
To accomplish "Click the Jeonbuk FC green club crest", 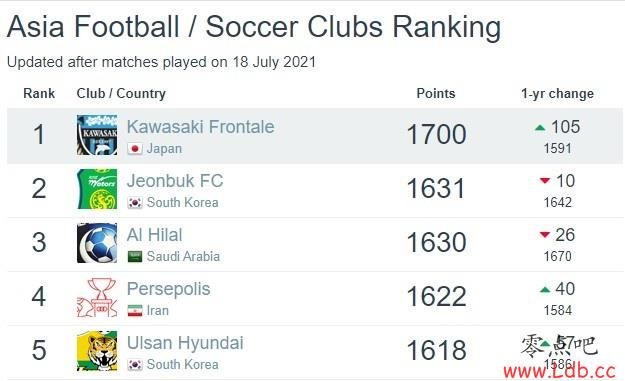I will click(97, 189).
